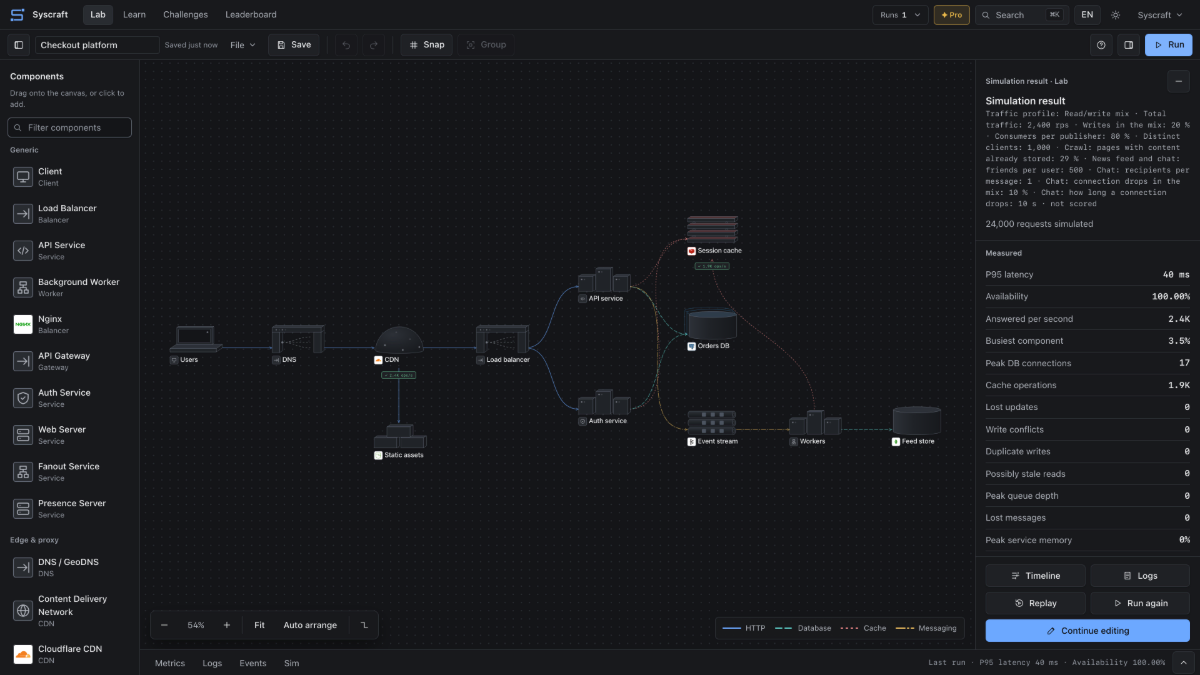
Task: Open the File dropdown menu
Action: click(x=243, y=45)
